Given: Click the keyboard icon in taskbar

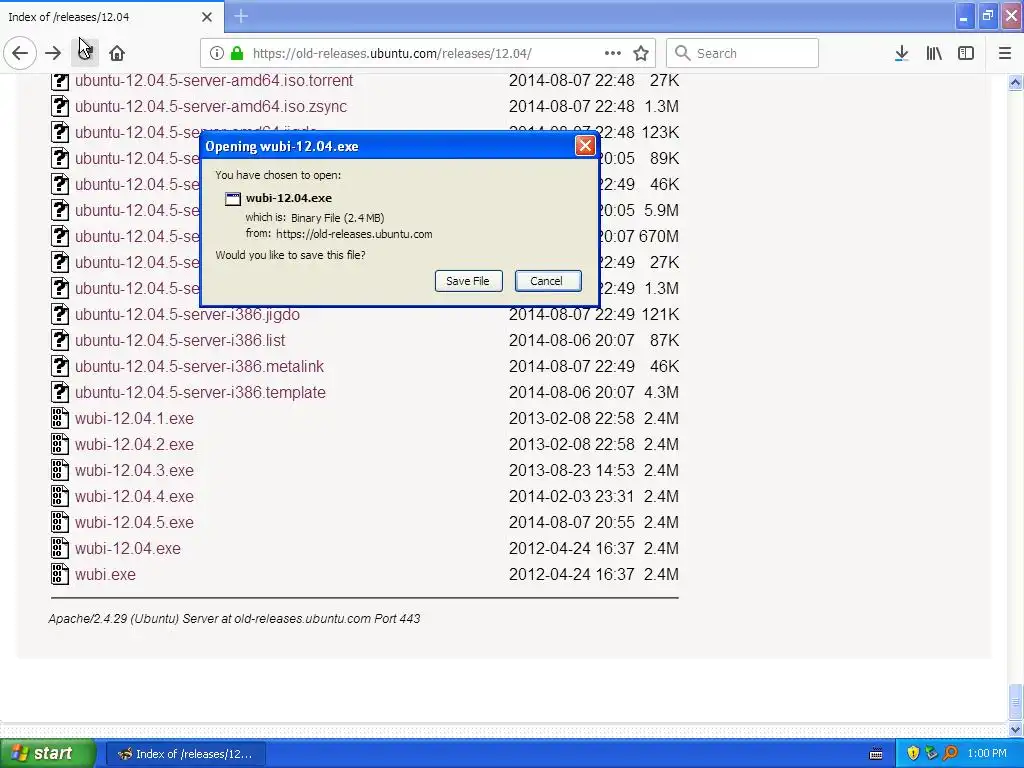Looking at the screenshot, I should [x=876, y=754].
